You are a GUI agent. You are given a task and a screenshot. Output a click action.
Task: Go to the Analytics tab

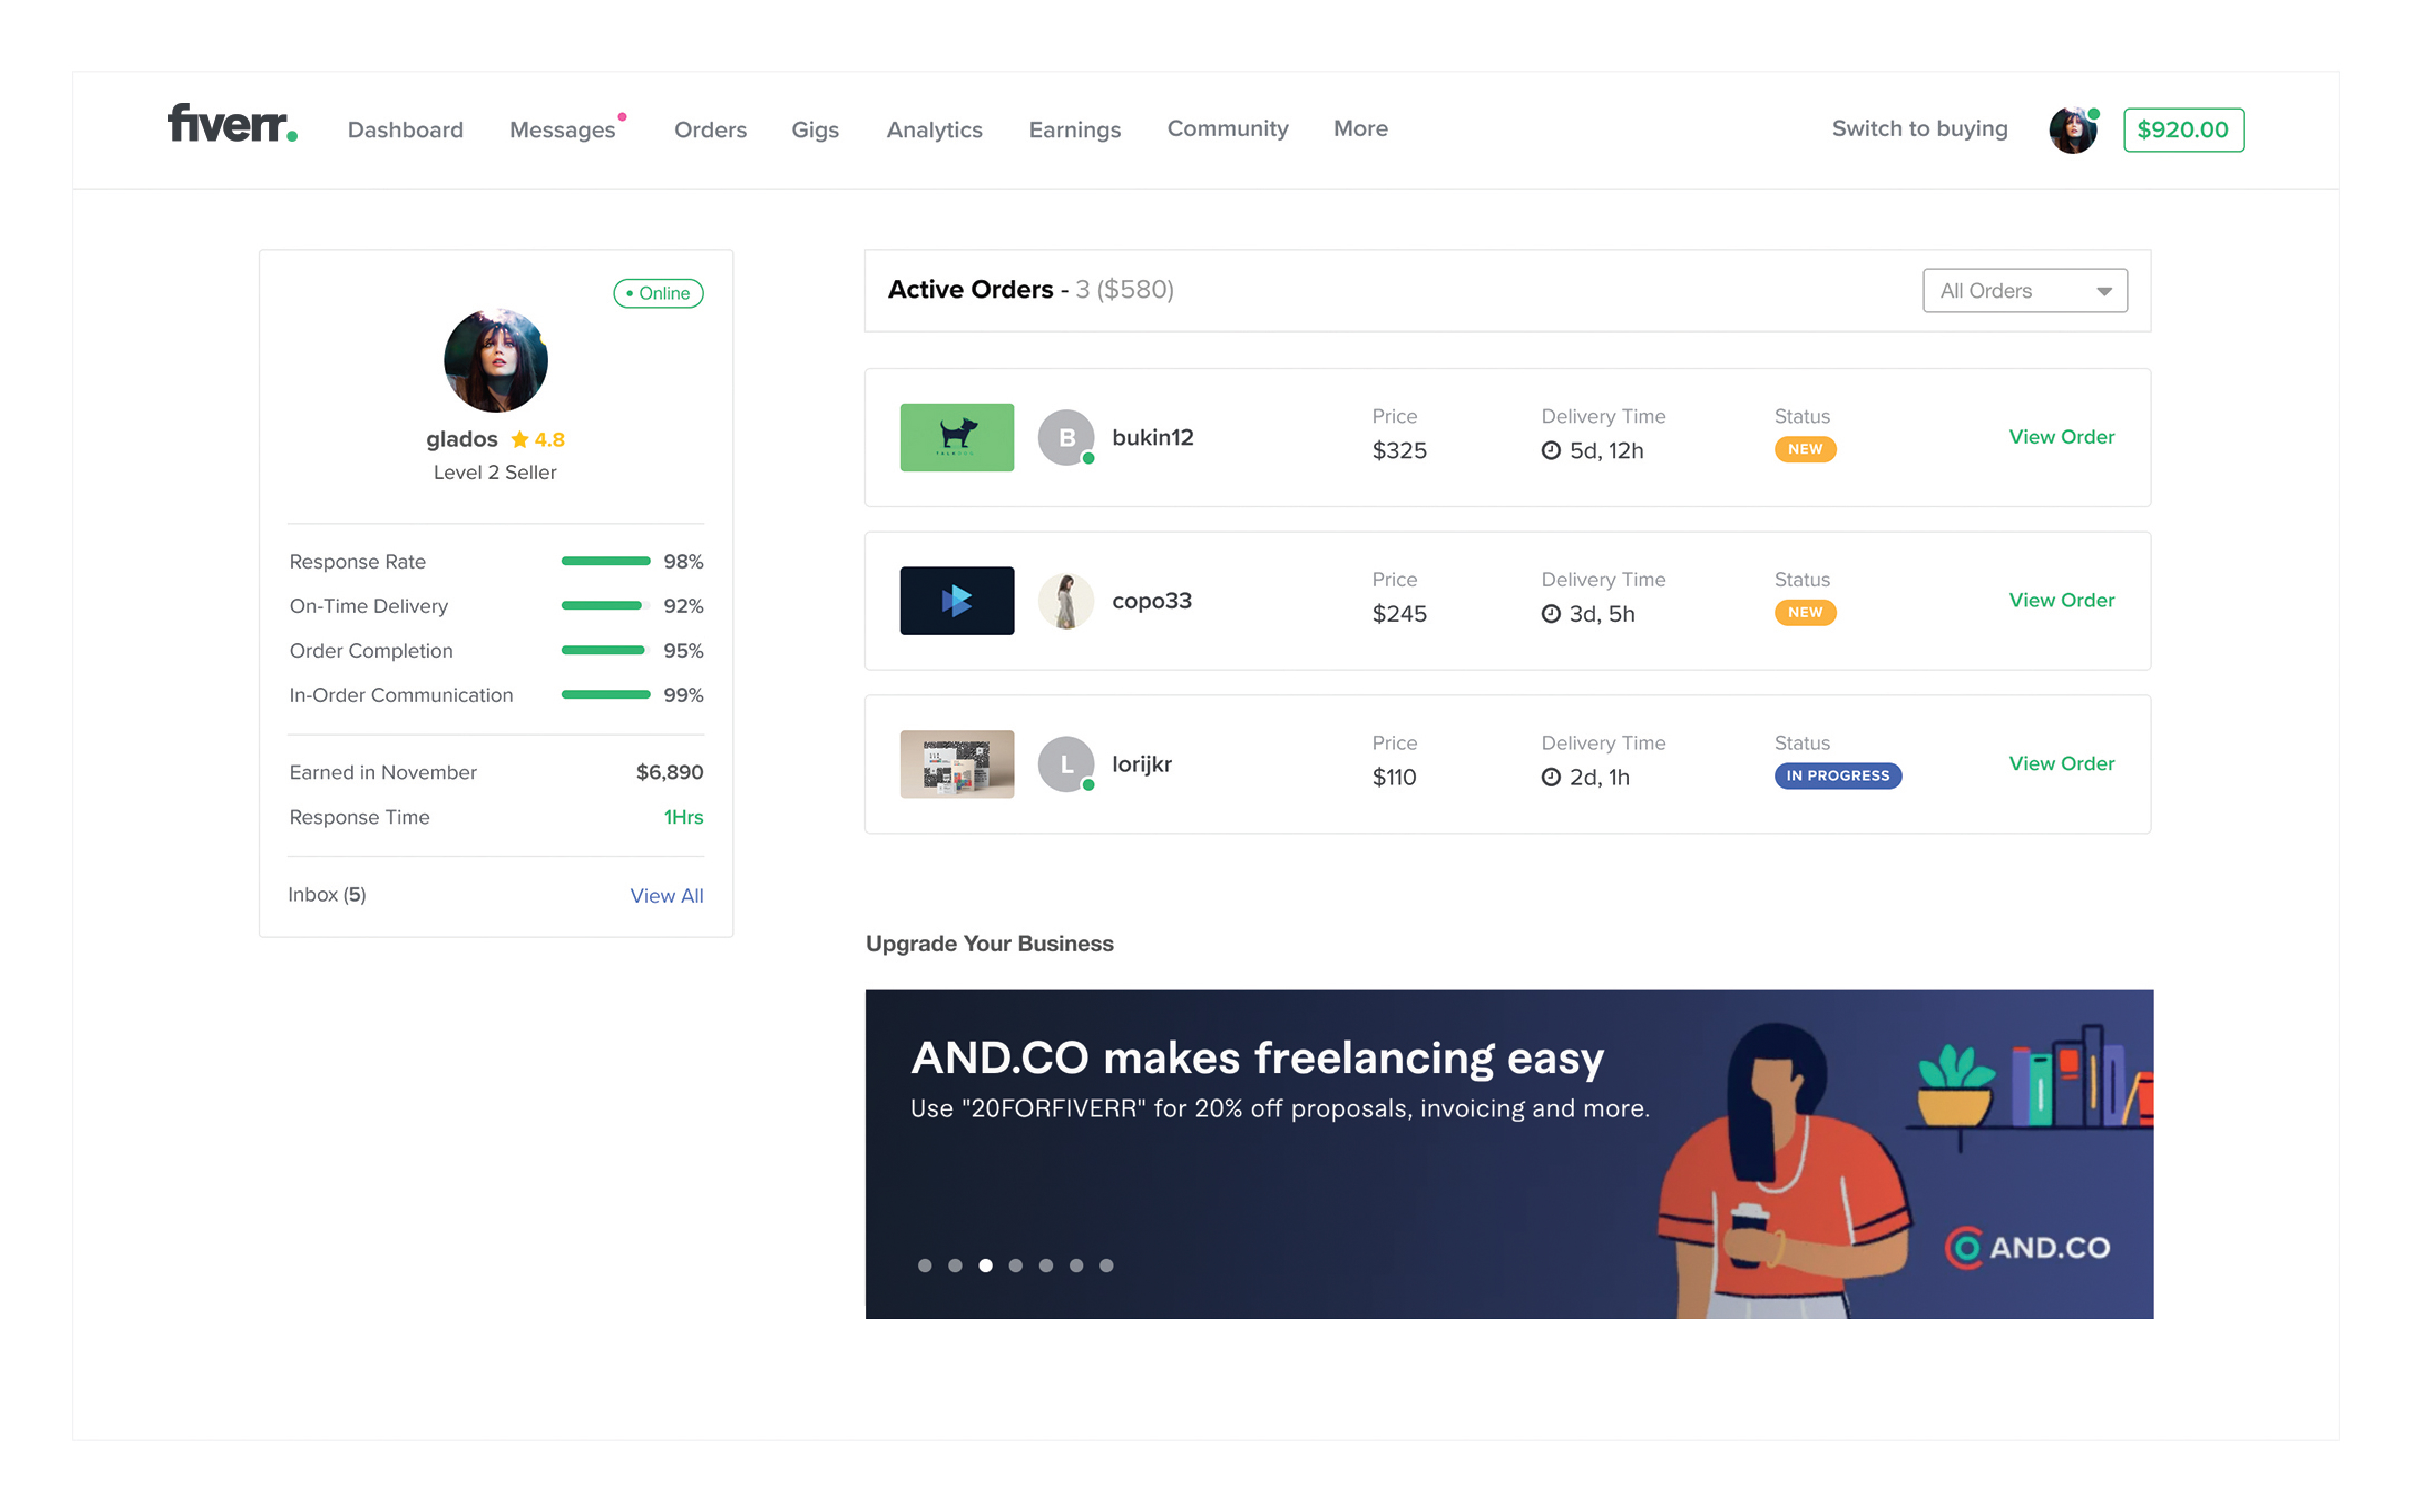tap(933, 130)
